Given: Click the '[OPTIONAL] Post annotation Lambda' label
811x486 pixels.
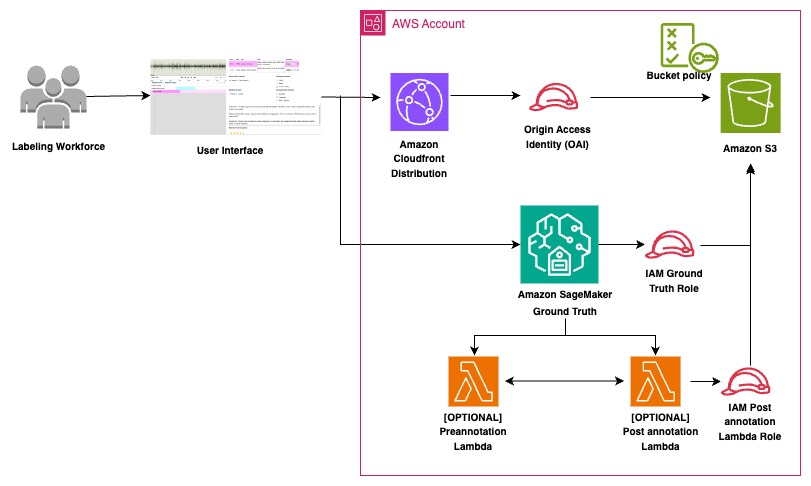Looking at the screenshot, I should 660,432.
